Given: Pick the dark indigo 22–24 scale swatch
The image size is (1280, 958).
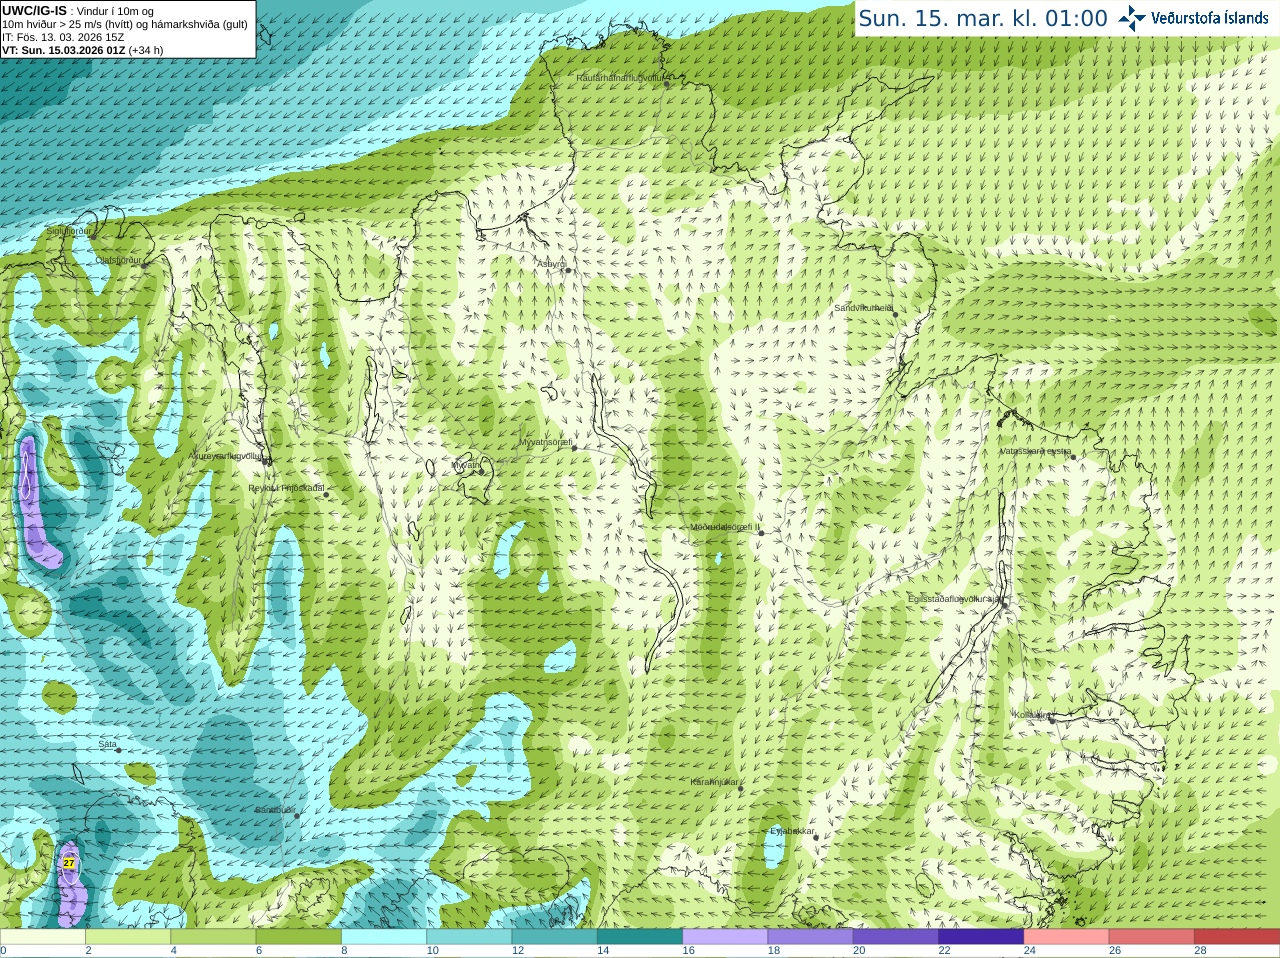Looking at the screenshot, I should click(x=981, y=937).
